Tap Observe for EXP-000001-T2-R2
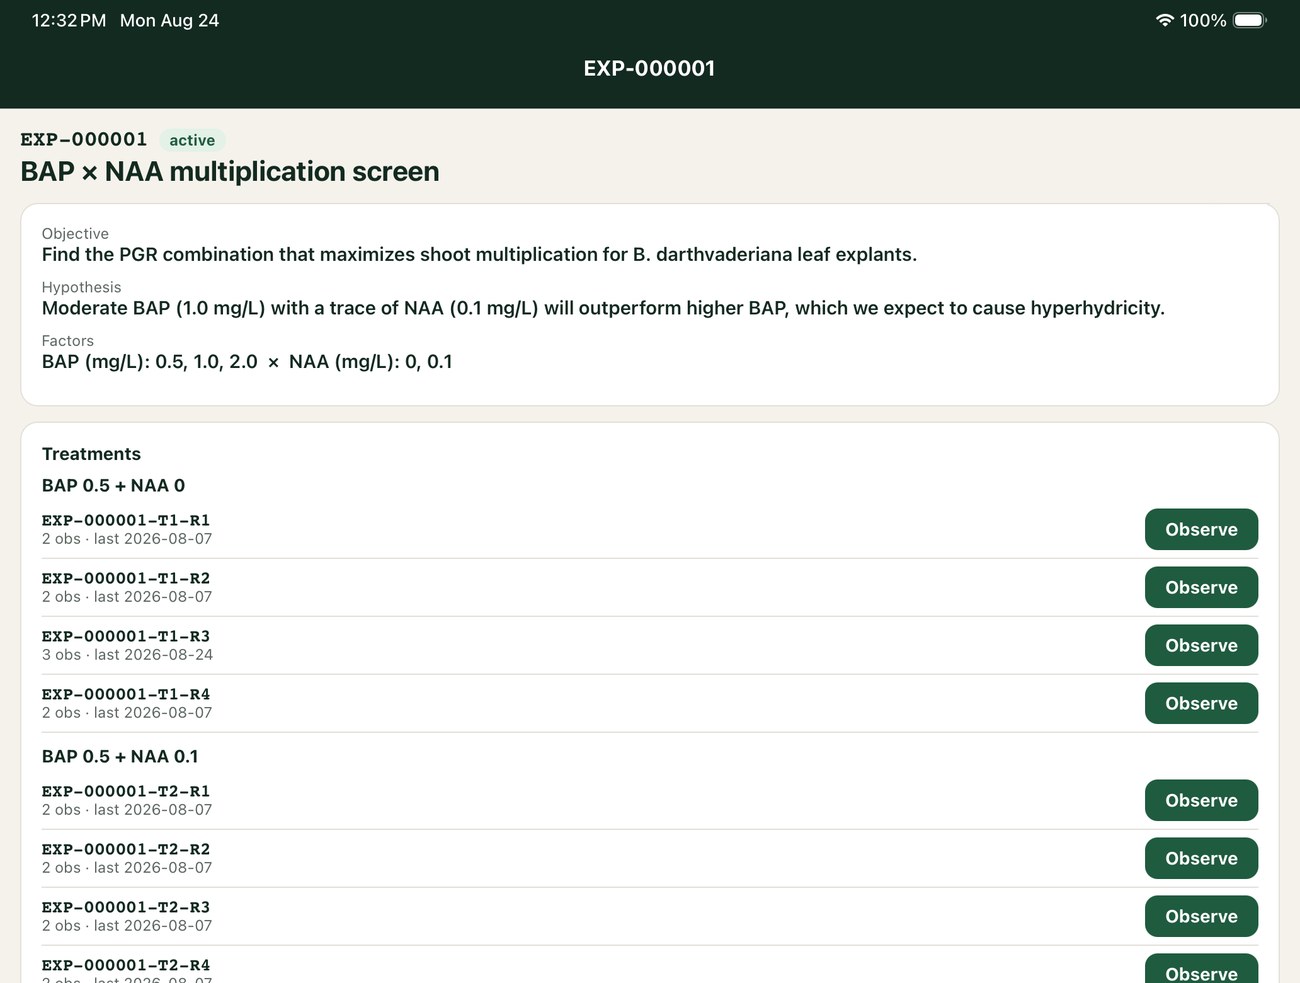The image size is (1300, 983). [1201, 858]
